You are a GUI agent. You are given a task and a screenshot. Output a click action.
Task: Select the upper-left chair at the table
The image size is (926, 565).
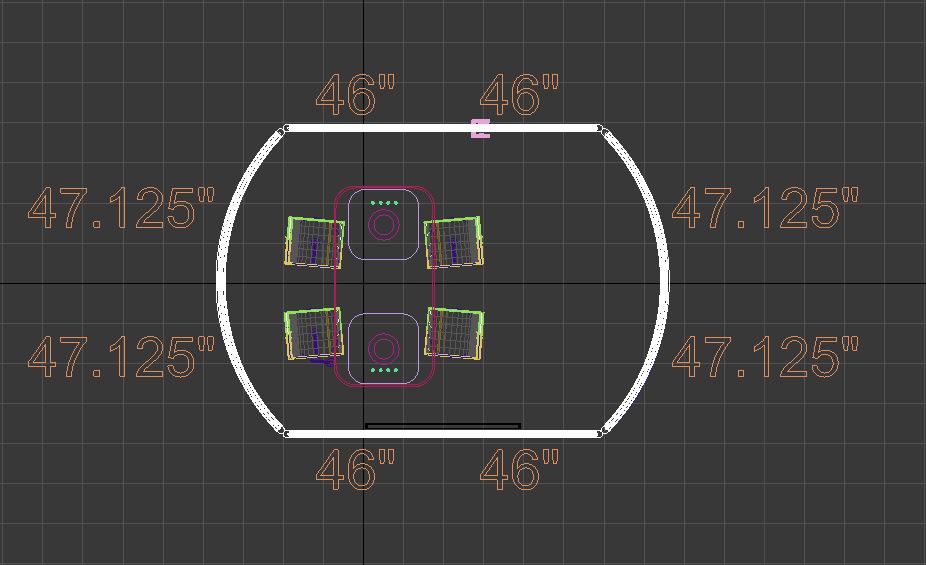[x=314, y=242]
